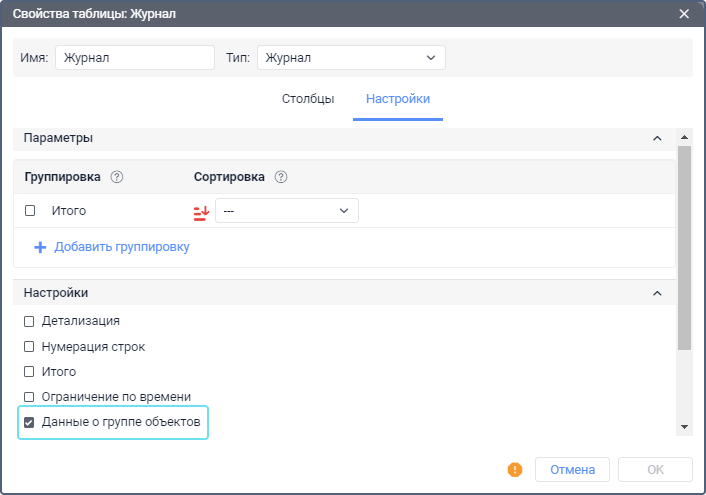This screenshot has height=495, width=706.
Task: Uncheck Данные о группе объектов
Action: (29, 423)
